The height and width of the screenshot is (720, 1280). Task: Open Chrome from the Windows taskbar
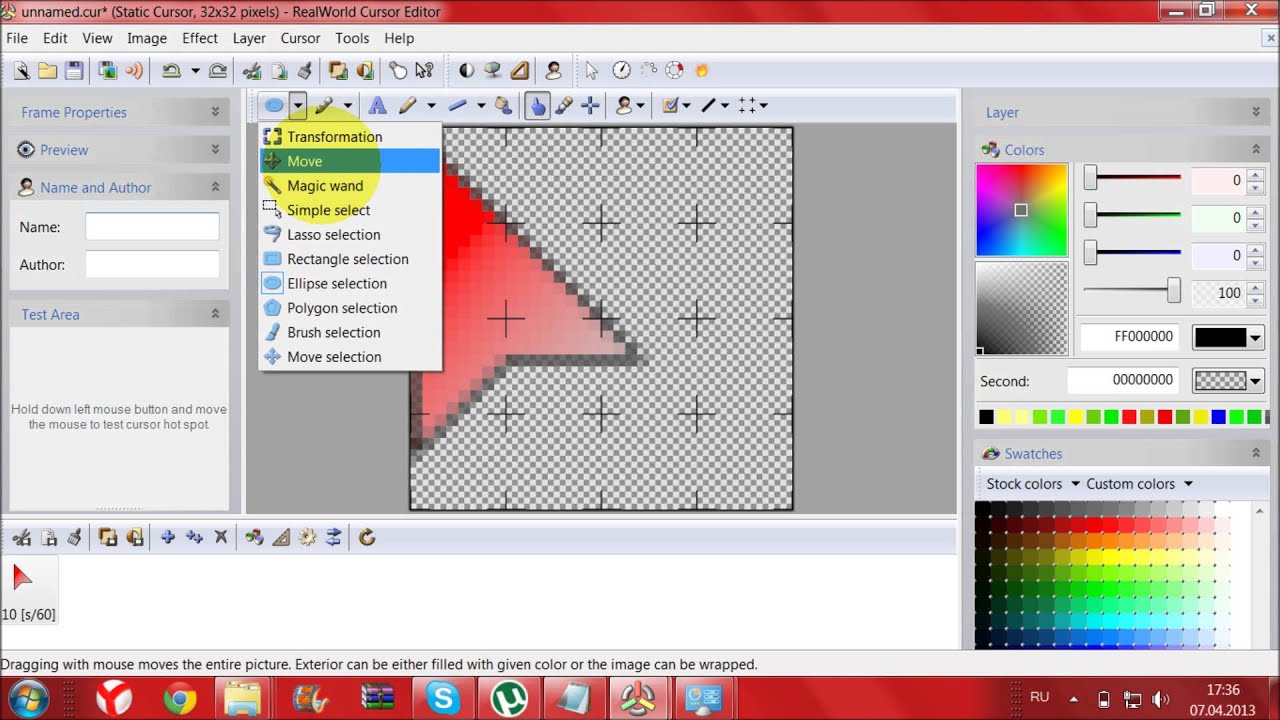coord(180,698)
